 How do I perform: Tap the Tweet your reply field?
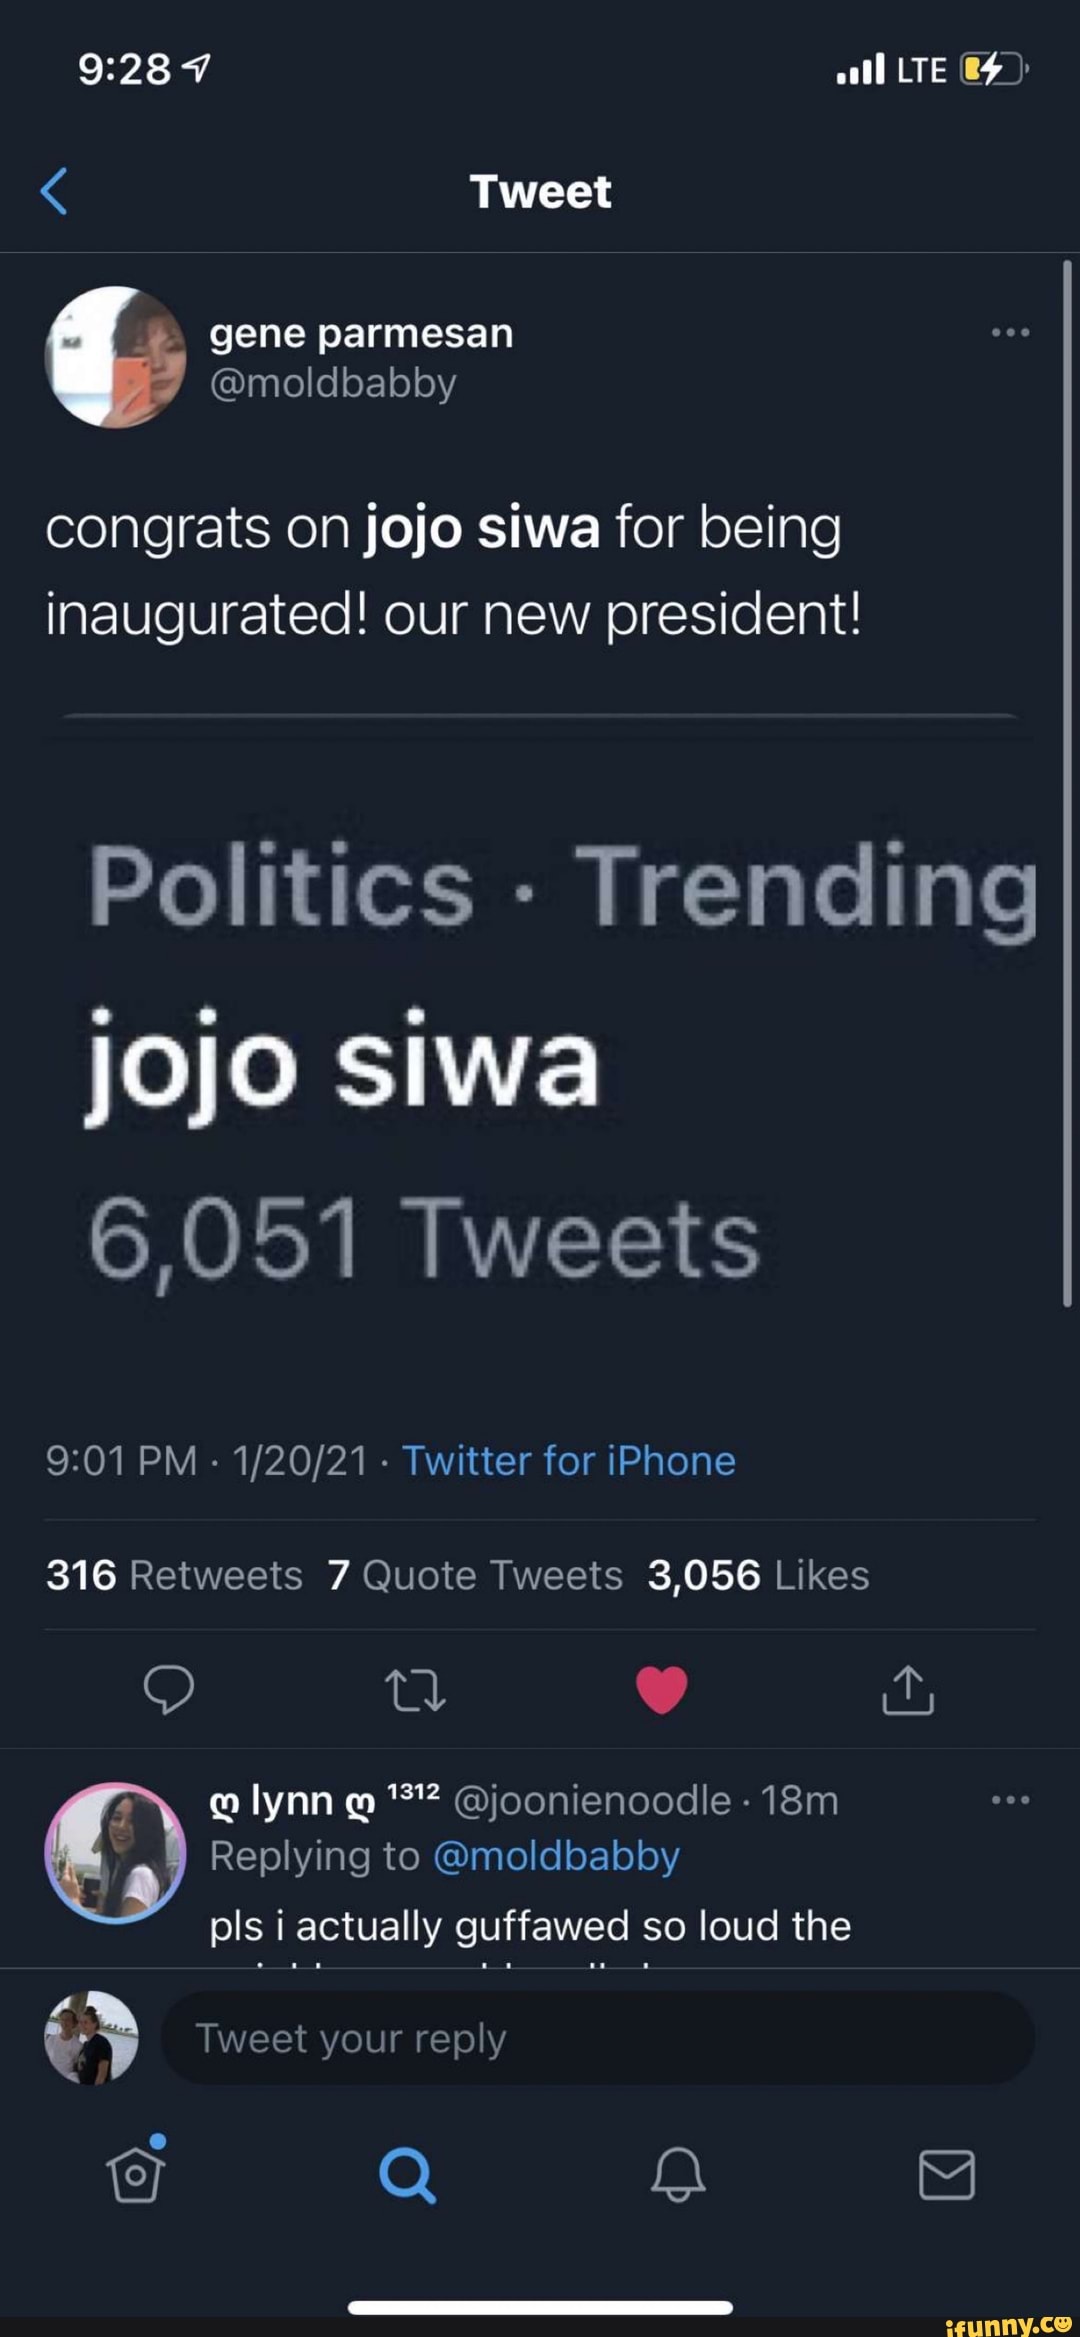tap(597, 2038)
